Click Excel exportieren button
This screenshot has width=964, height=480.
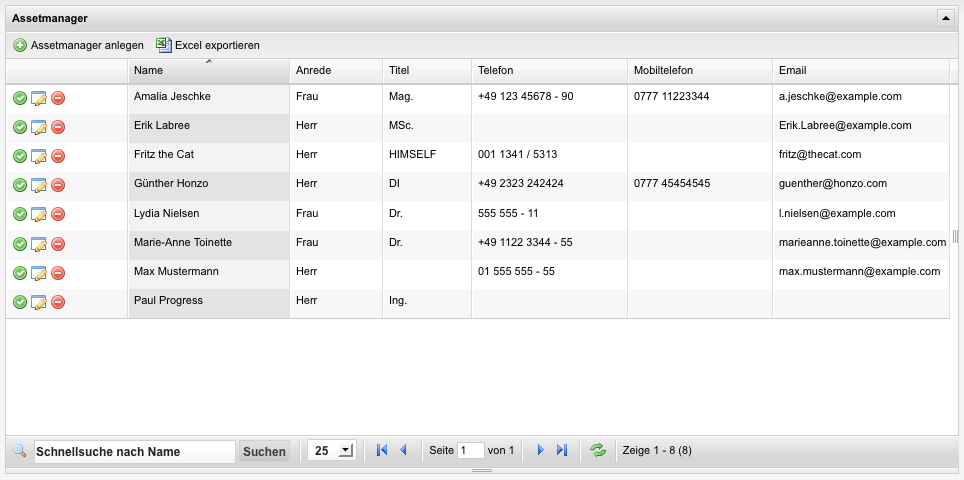[x=208, y=45]
